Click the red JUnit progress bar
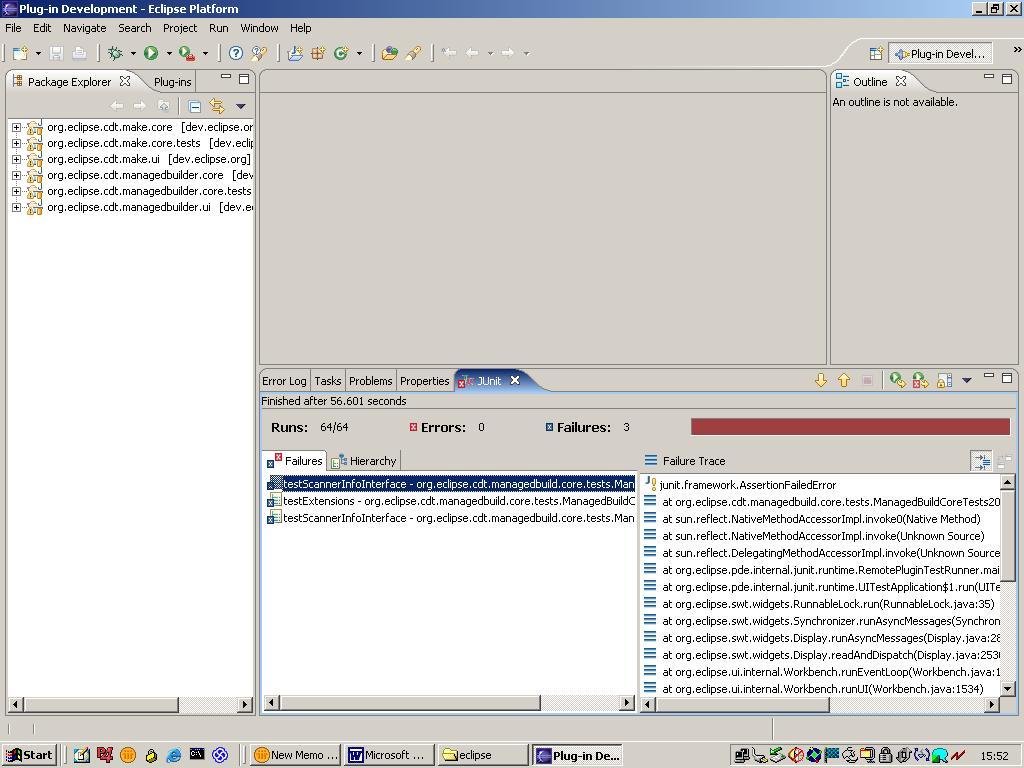Viewport: 1024px width, 768px height. coord(850,427)
